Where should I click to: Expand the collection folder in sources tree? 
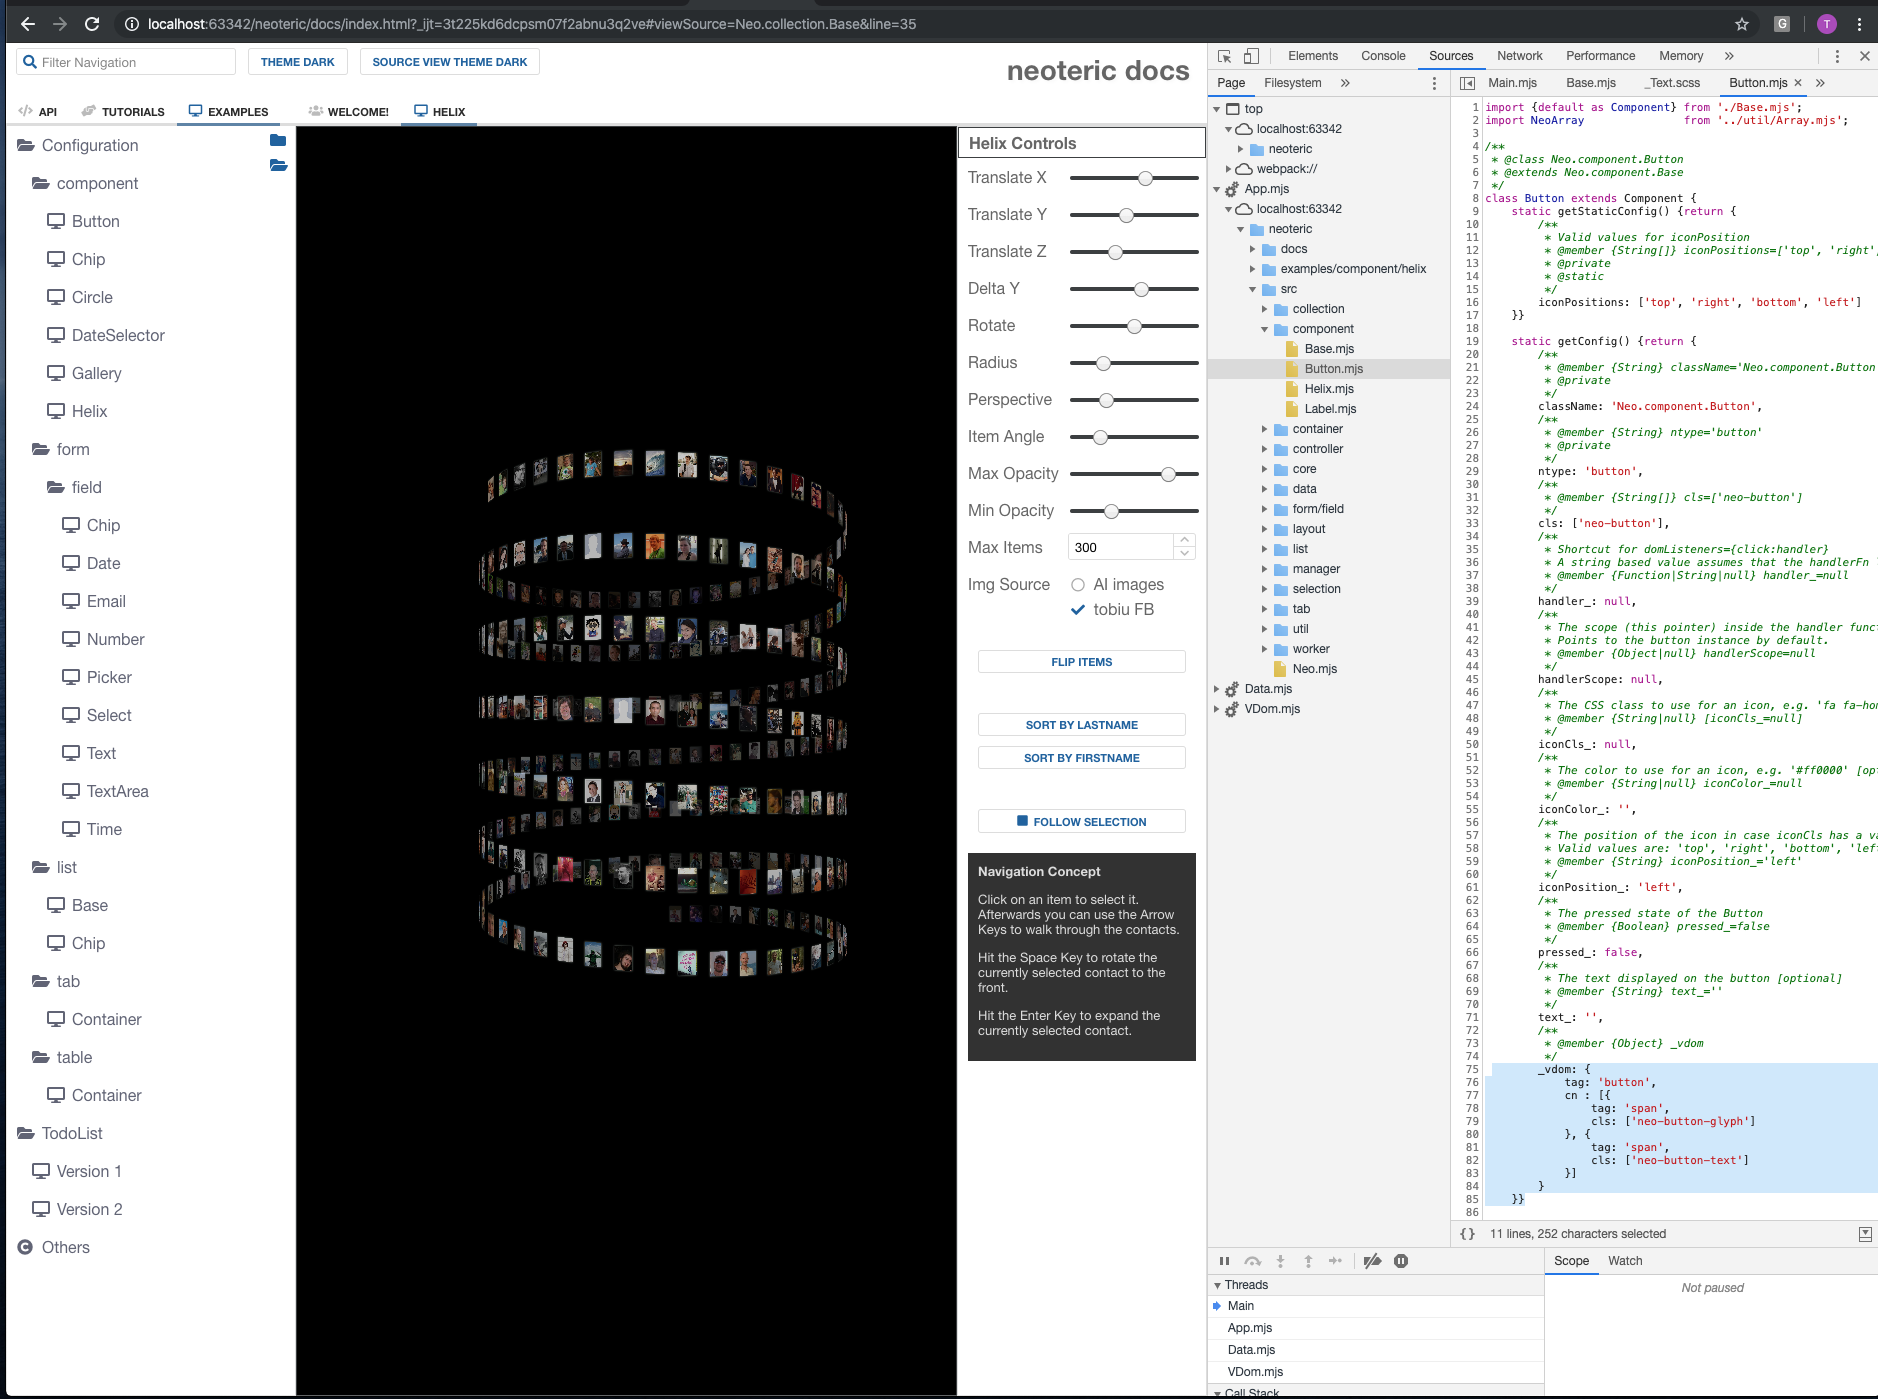coord(1264,309)
